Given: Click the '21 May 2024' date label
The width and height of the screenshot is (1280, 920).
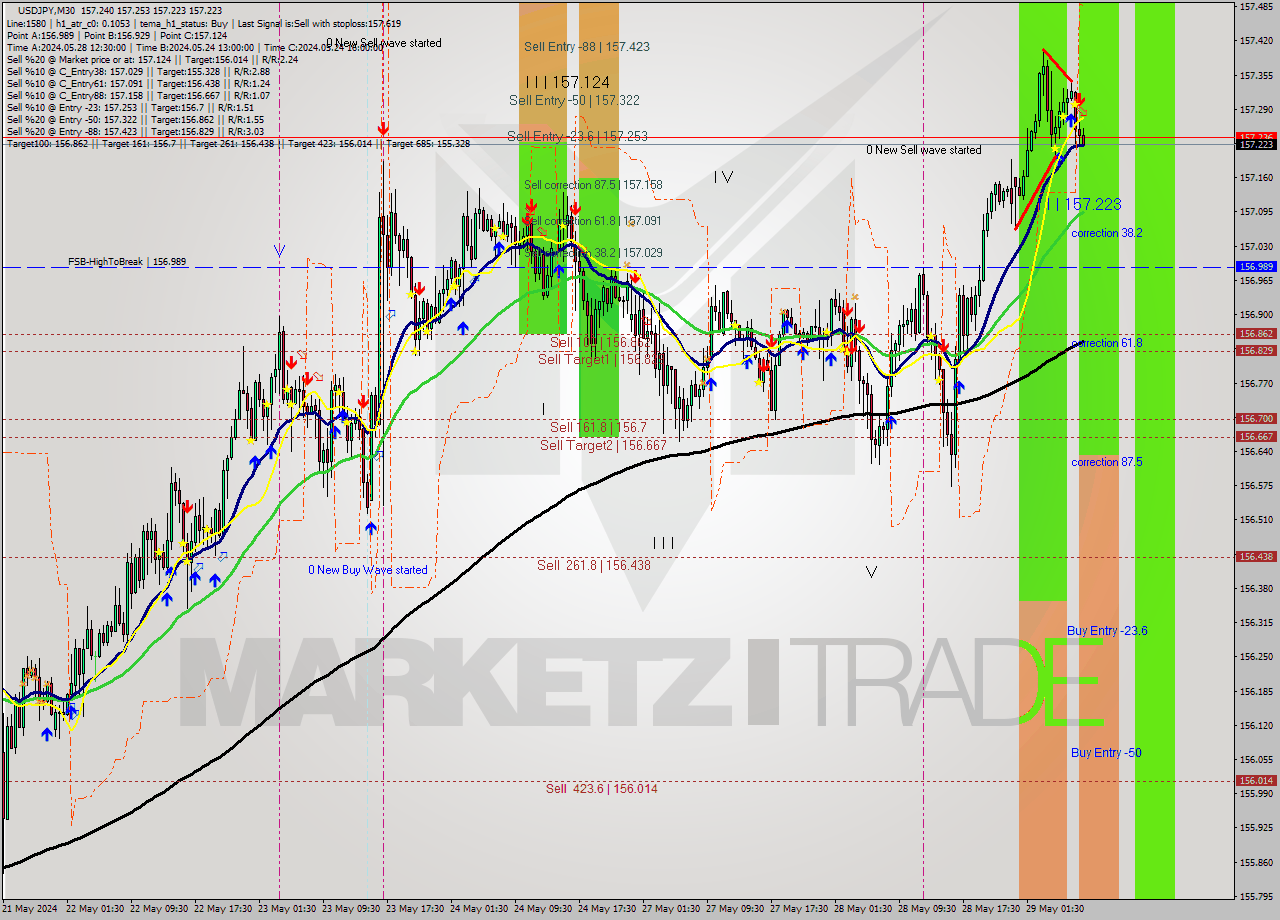Looking at the screenshot, I should click(31, 909).
